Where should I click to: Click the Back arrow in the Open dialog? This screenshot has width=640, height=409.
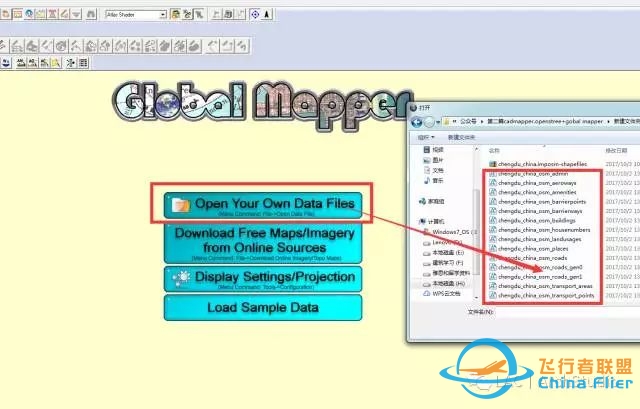point(417,122)
